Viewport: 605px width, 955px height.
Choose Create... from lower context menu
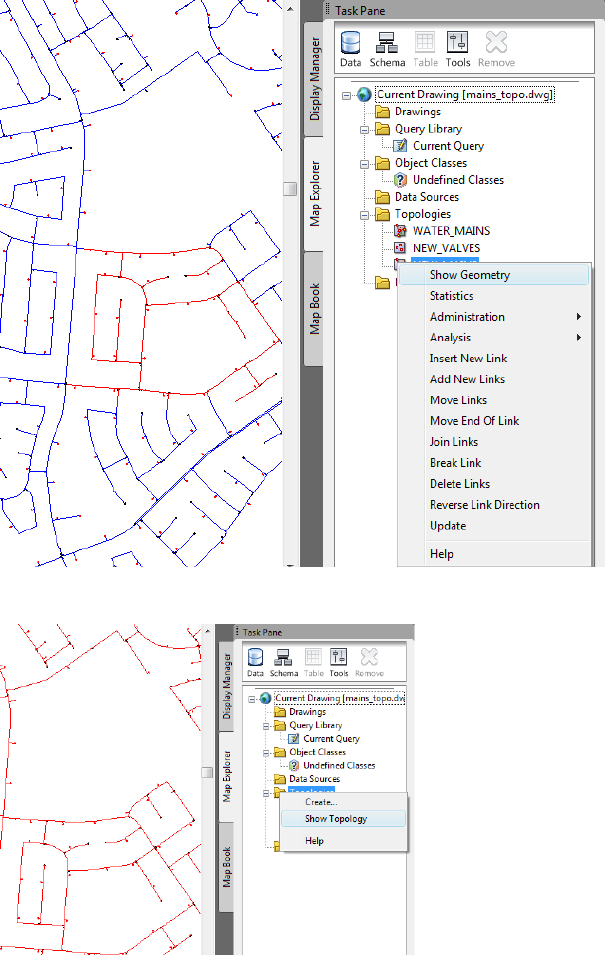click(x=343, y=802)
